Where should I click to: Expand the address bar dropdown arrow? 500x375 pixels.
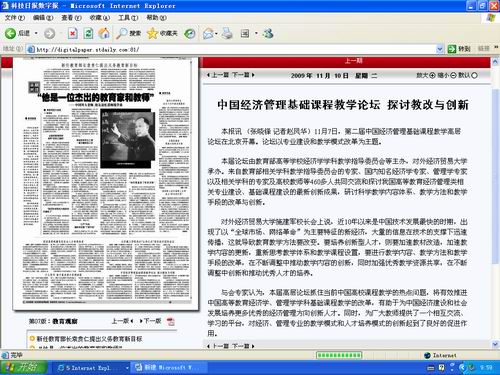tap(440, 49)
